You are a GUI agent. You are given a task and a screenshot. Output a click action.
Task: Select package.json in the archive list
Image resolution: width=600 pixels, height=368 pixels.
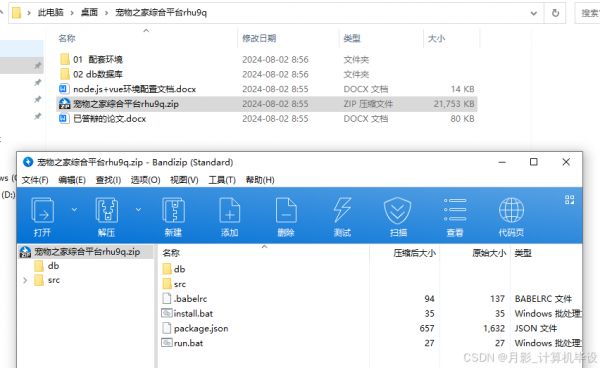click(x=201, y=328)
